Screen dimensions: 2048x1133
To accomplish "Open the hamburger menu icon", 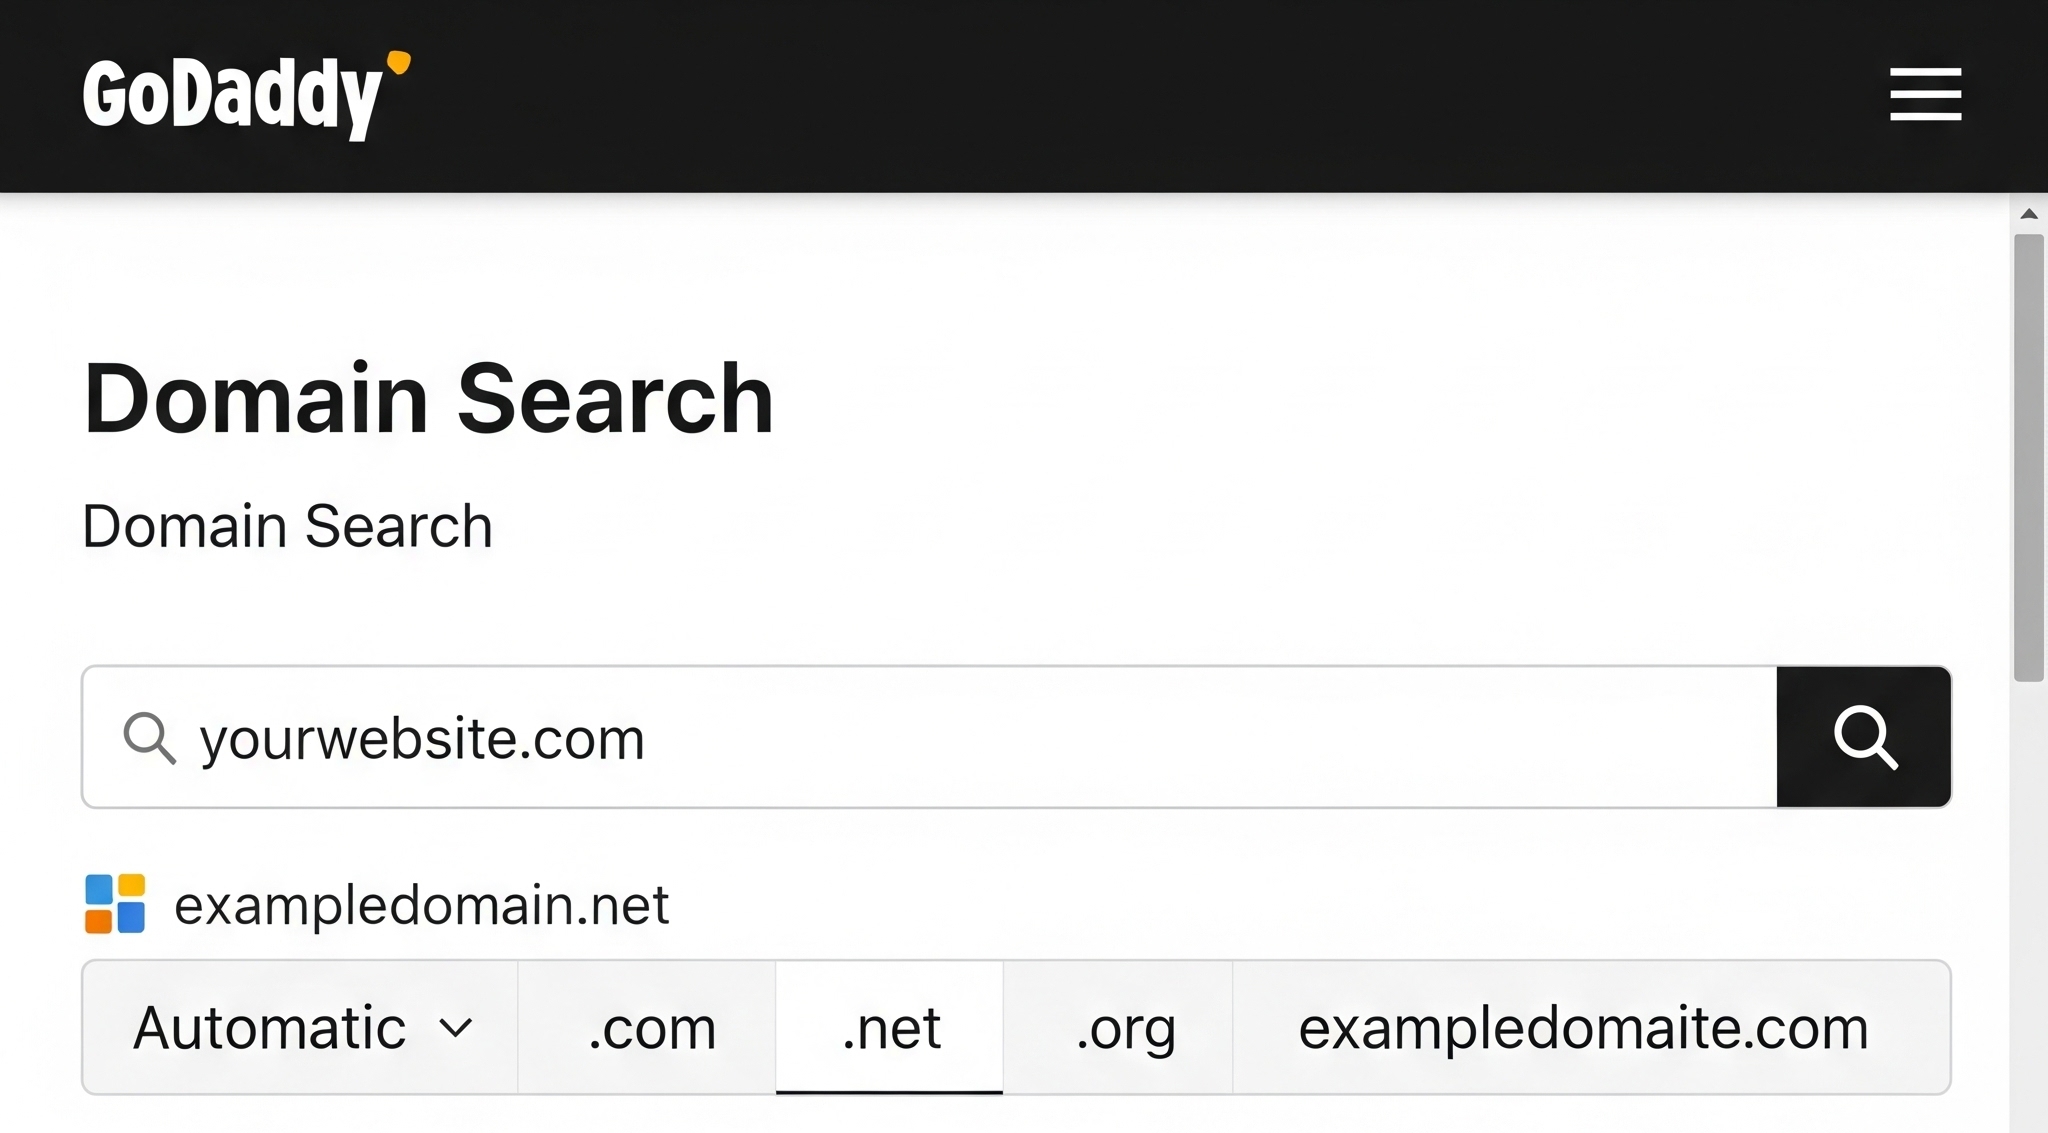I will point(1925,95).
